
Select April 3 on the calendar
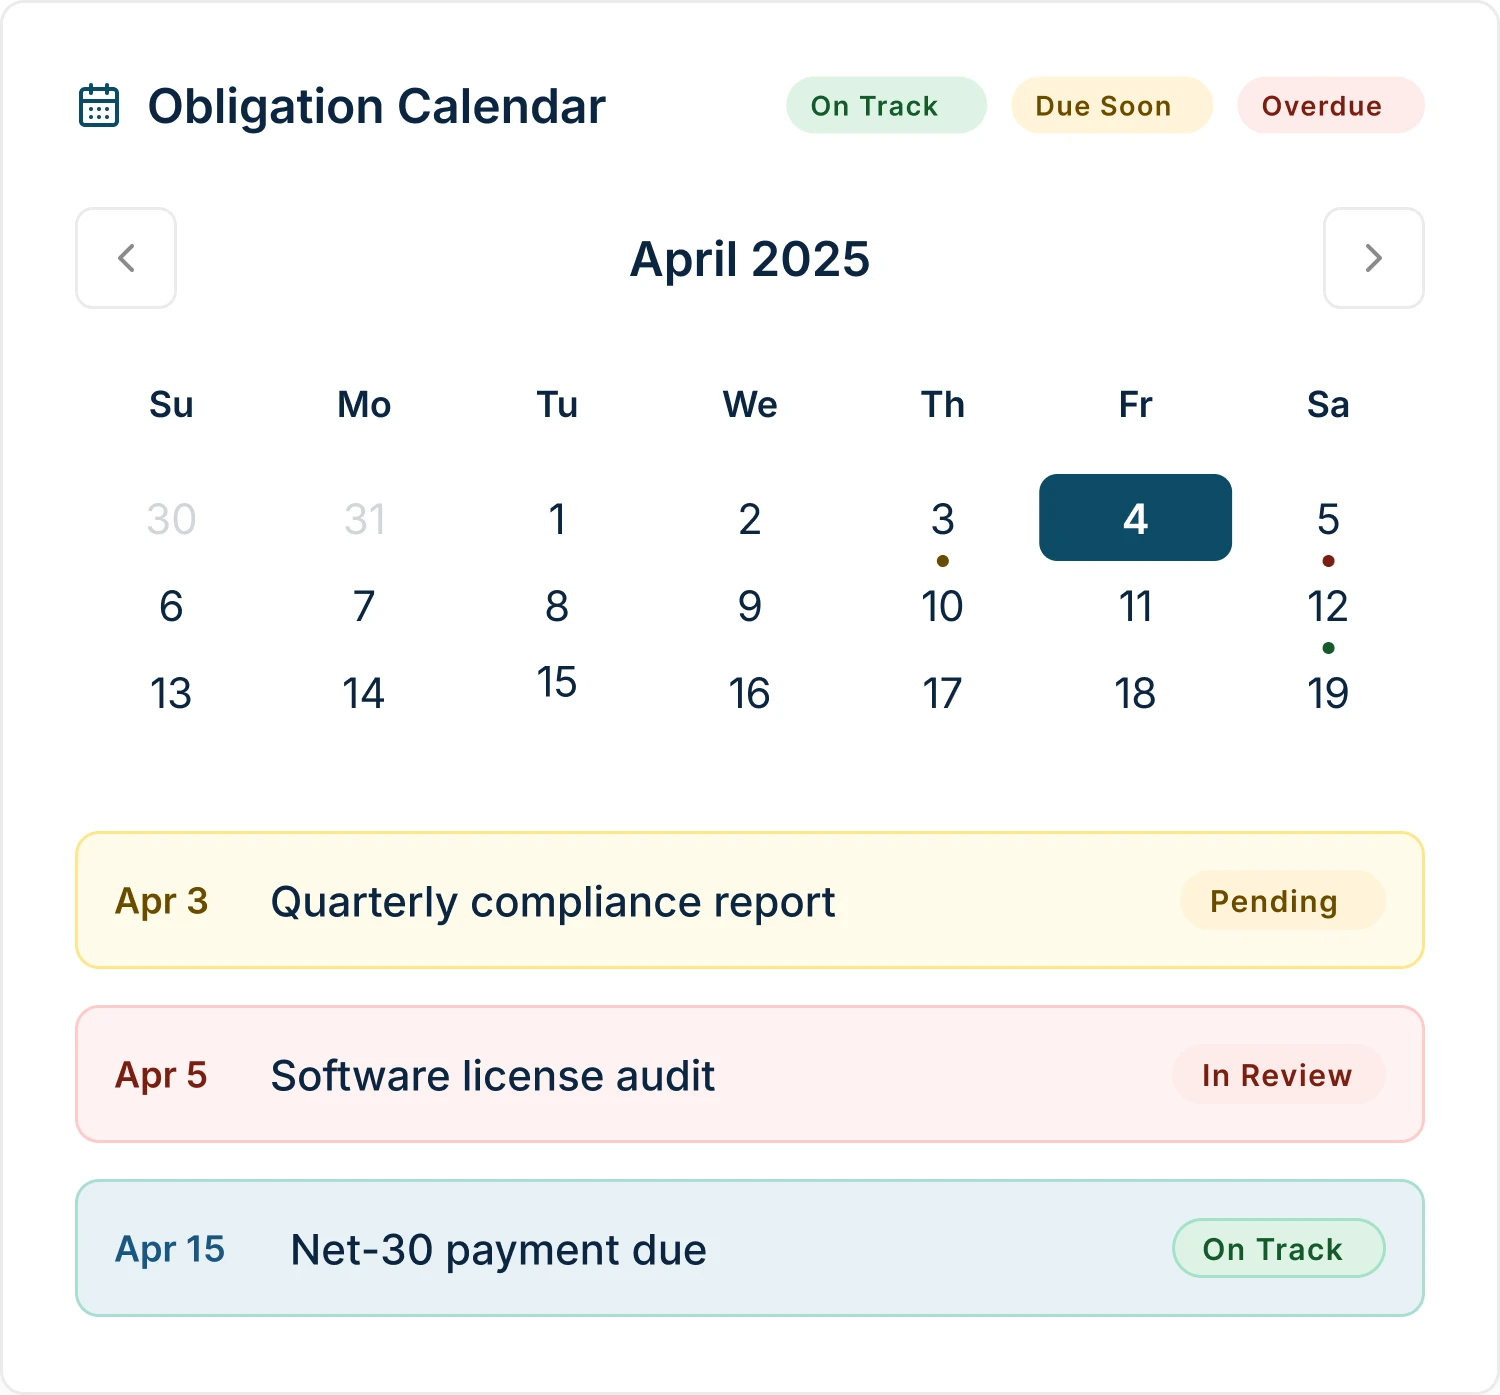click(x=941, y=518)
